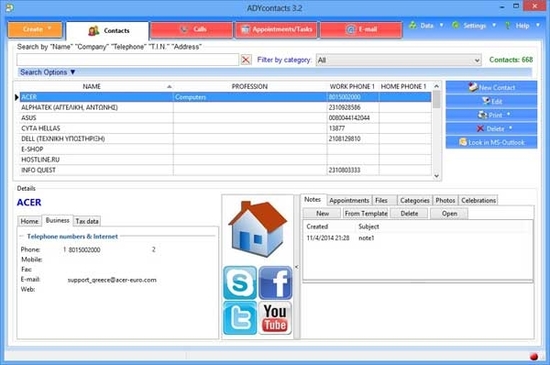Screen dimensions: 550x365
Task: Select the ALPHATEK contact row
Action: pos(225,107)
